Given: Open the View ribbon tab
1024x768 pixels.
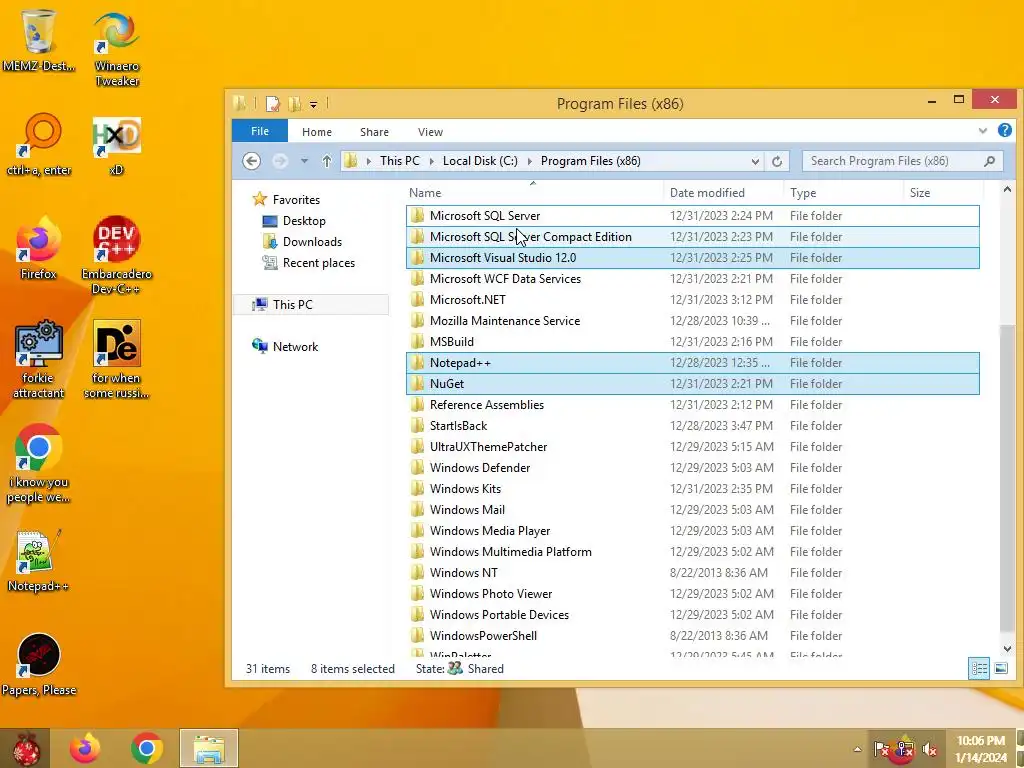Looking at the screenshot, I should (x=430, y=132).
